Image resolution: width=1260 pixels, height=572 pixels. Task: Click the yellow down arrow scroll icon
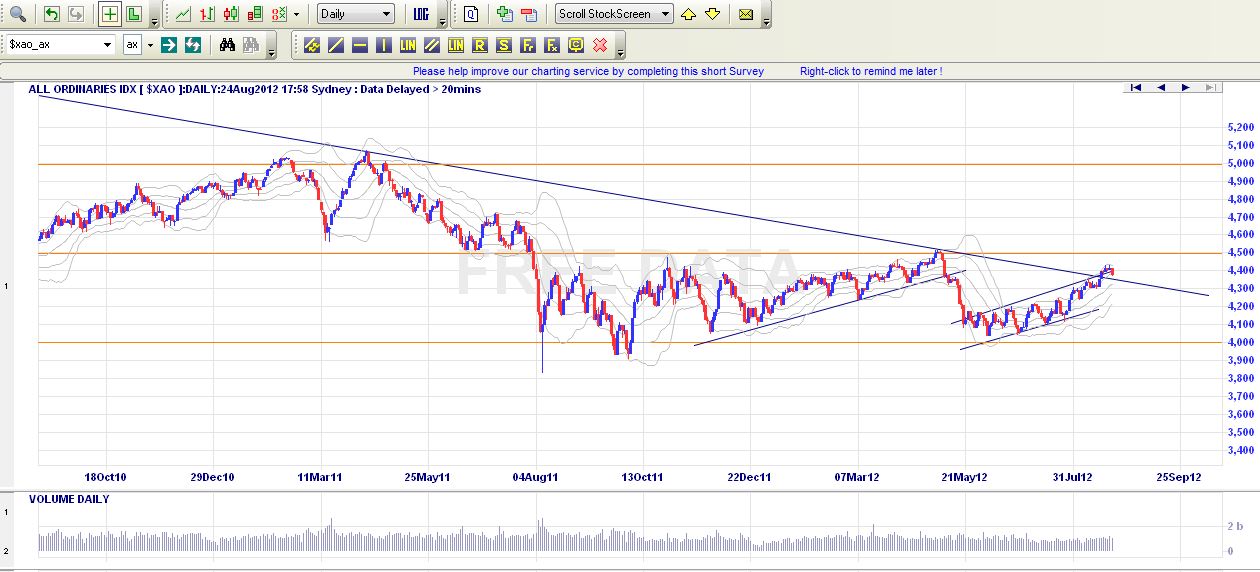pyautogui.click(x=712, y=14)
